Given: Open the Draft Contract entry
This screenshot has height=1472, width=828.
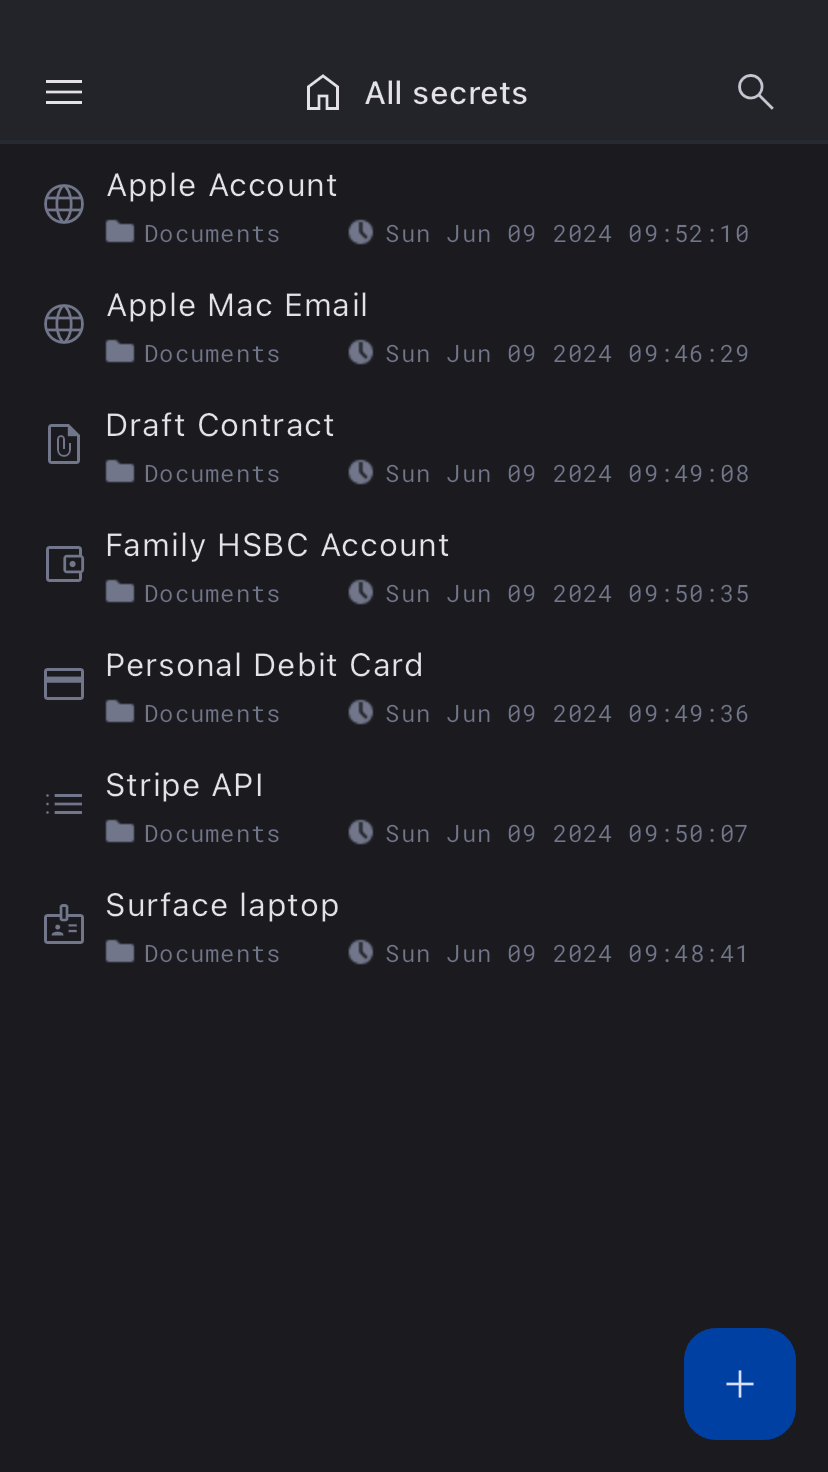Looking at the screenshot, I should coord(220,426).
